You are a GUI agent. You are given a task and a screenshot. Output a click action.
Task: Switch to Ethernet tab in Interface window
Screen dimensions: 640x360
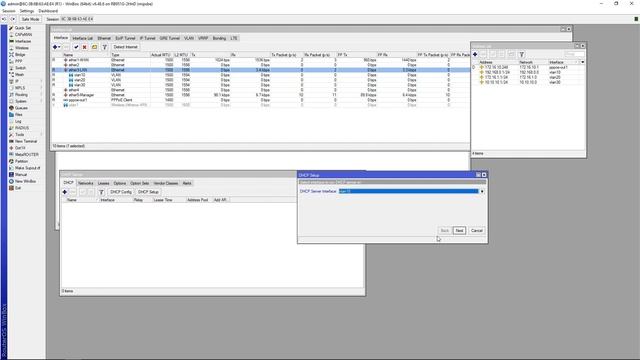tap(104, 38)
